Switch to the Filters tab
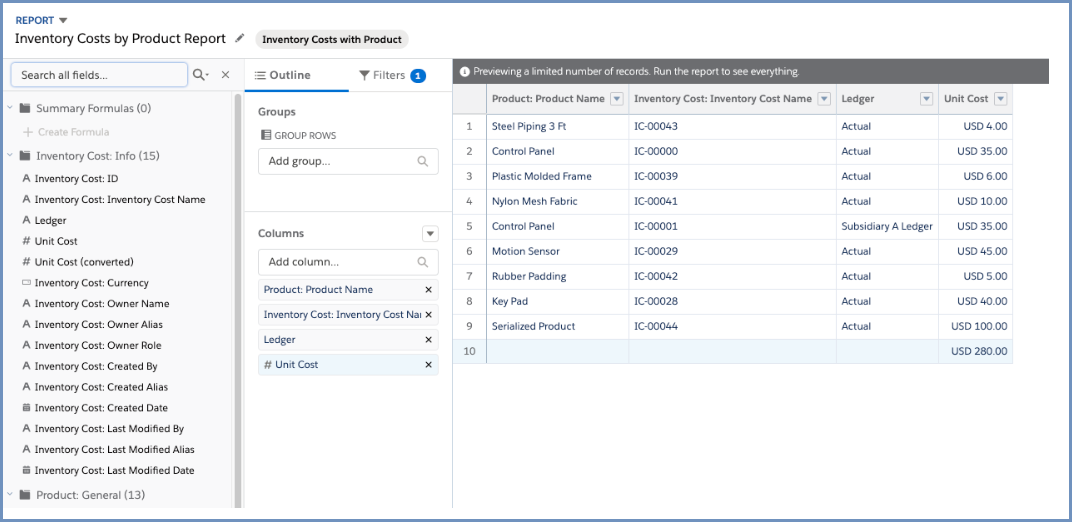Image resolution: width=1072 pixels, height=522 pixels. coord(391,75)
